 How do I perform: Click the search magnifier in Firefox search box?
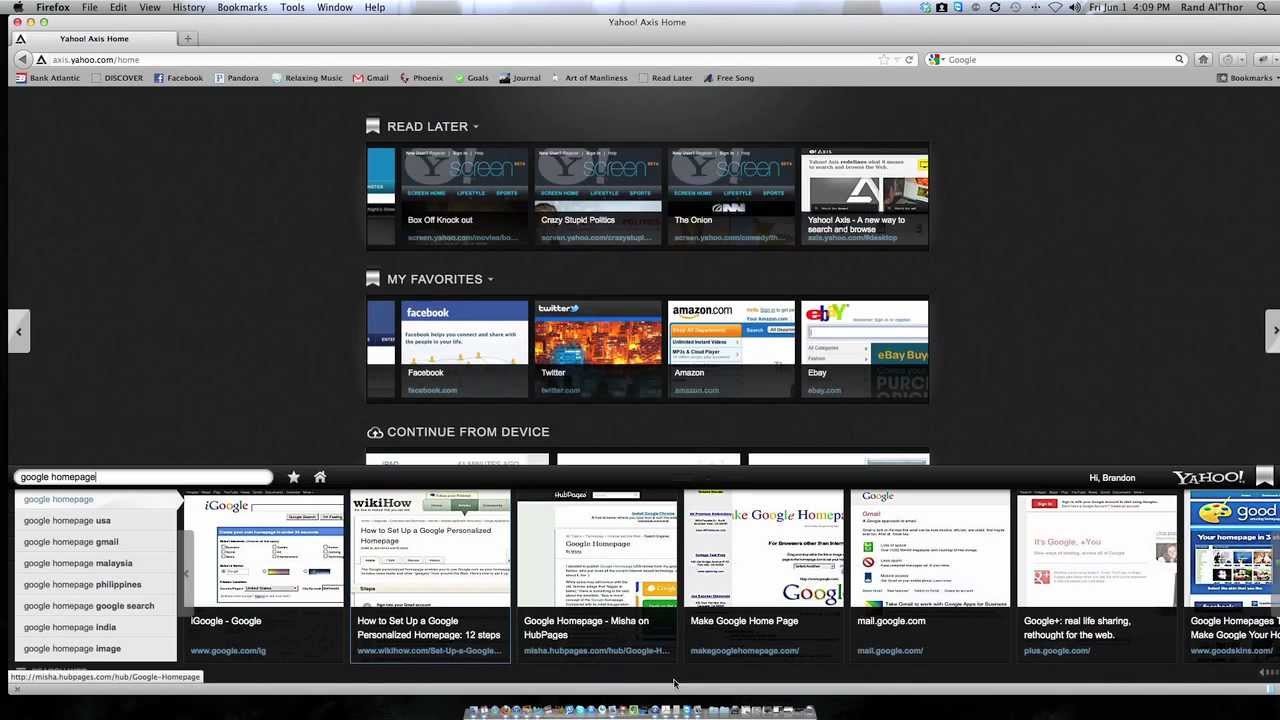tap(1180, 60)
